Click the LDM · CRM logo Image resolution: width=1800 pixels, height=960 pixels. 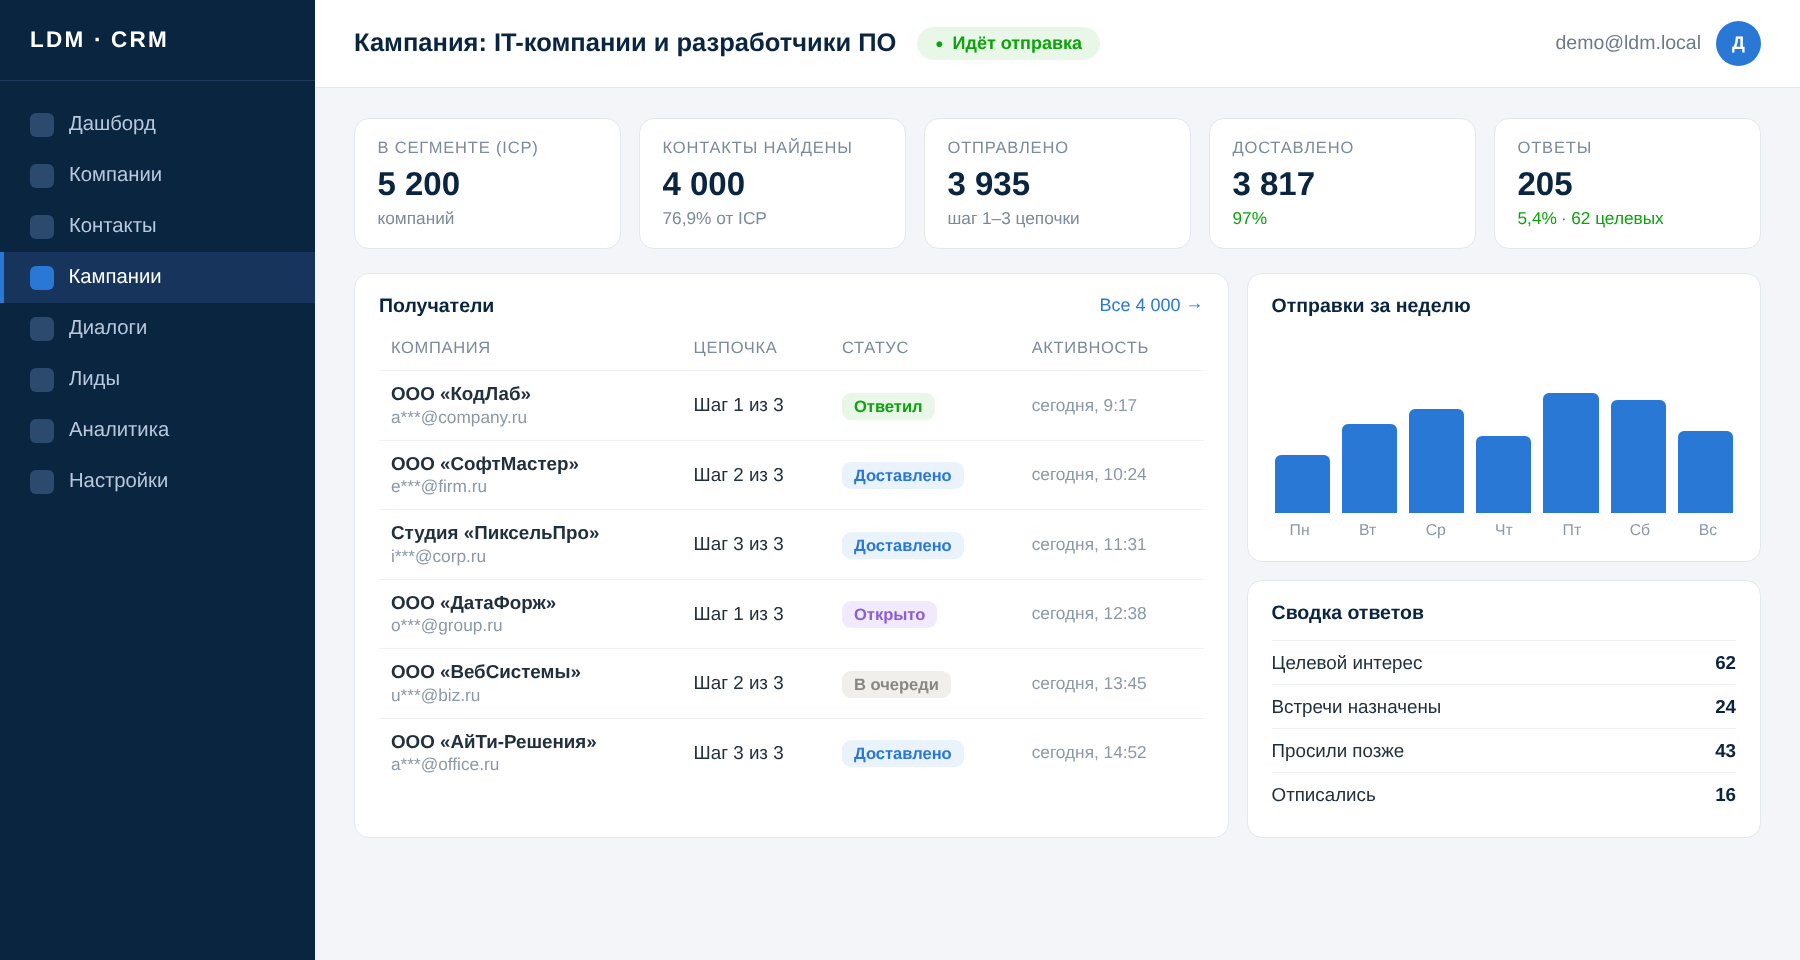99,40
